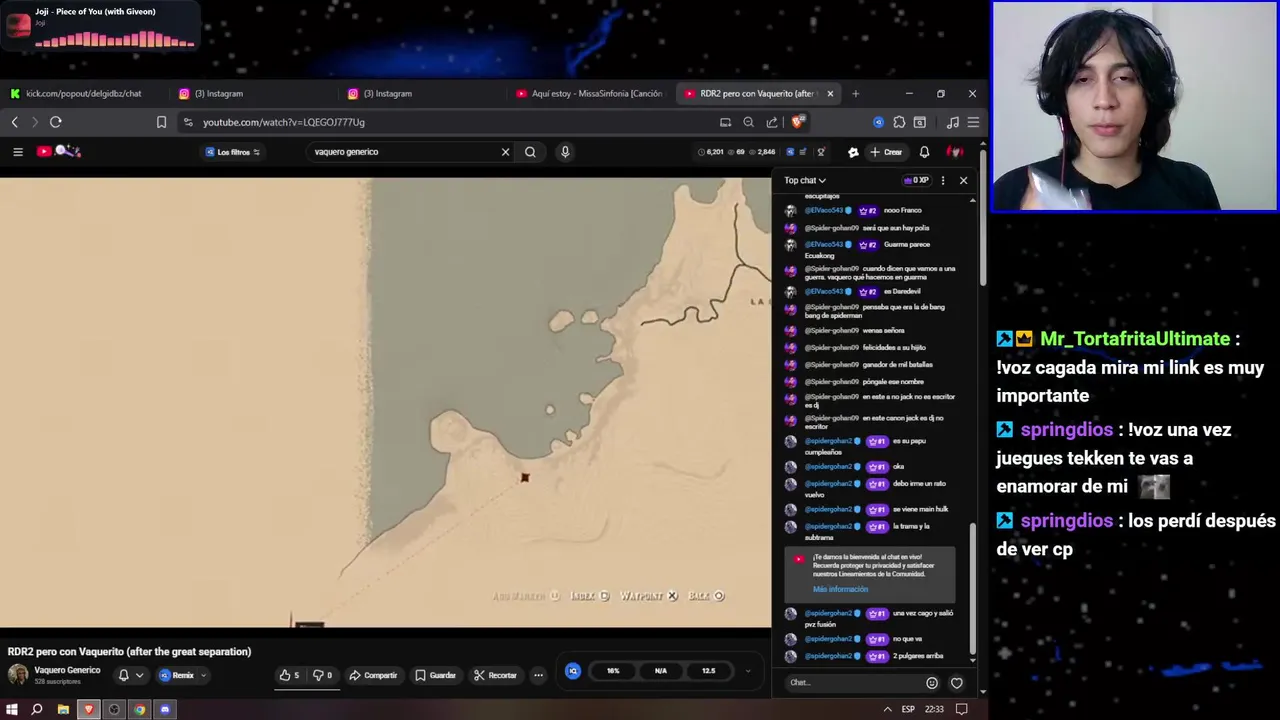Open the browser main hamburger menu
Image resolution: width=1280 pixels, height=720 pixels.
(x=973, y=122)
